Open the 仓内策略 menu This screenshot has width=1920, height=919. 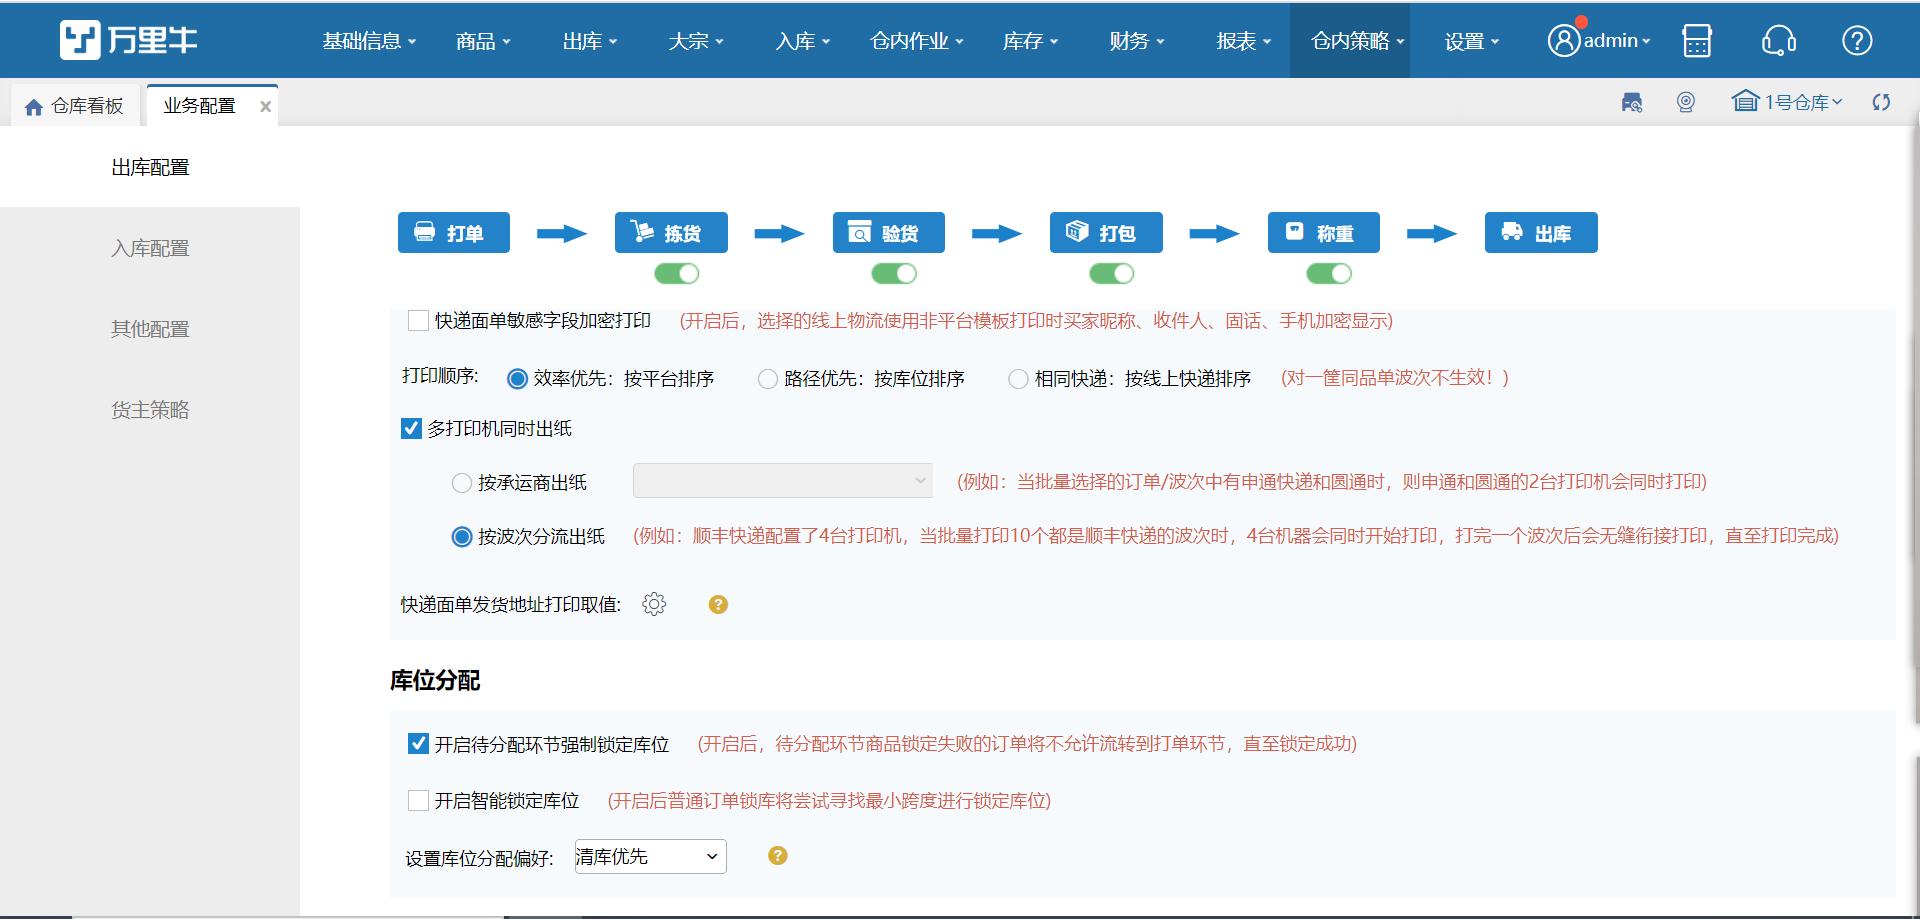1350,40
